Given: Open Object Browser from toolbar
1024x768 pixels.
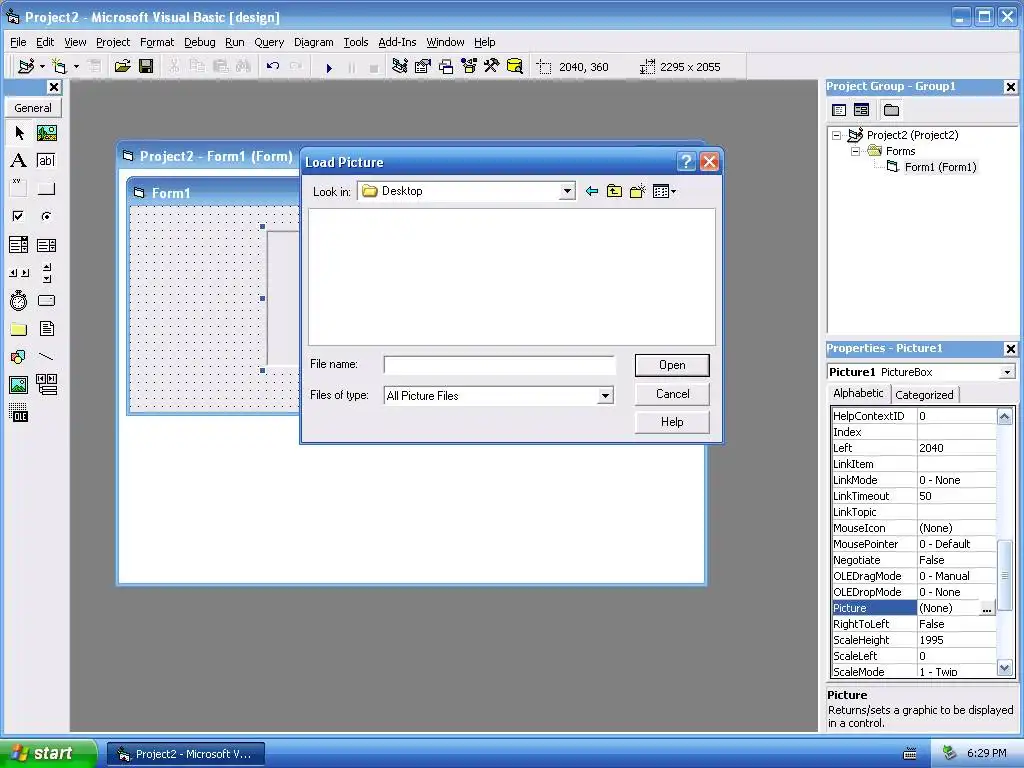Looking at the screenshot, I should coord(469,66).
